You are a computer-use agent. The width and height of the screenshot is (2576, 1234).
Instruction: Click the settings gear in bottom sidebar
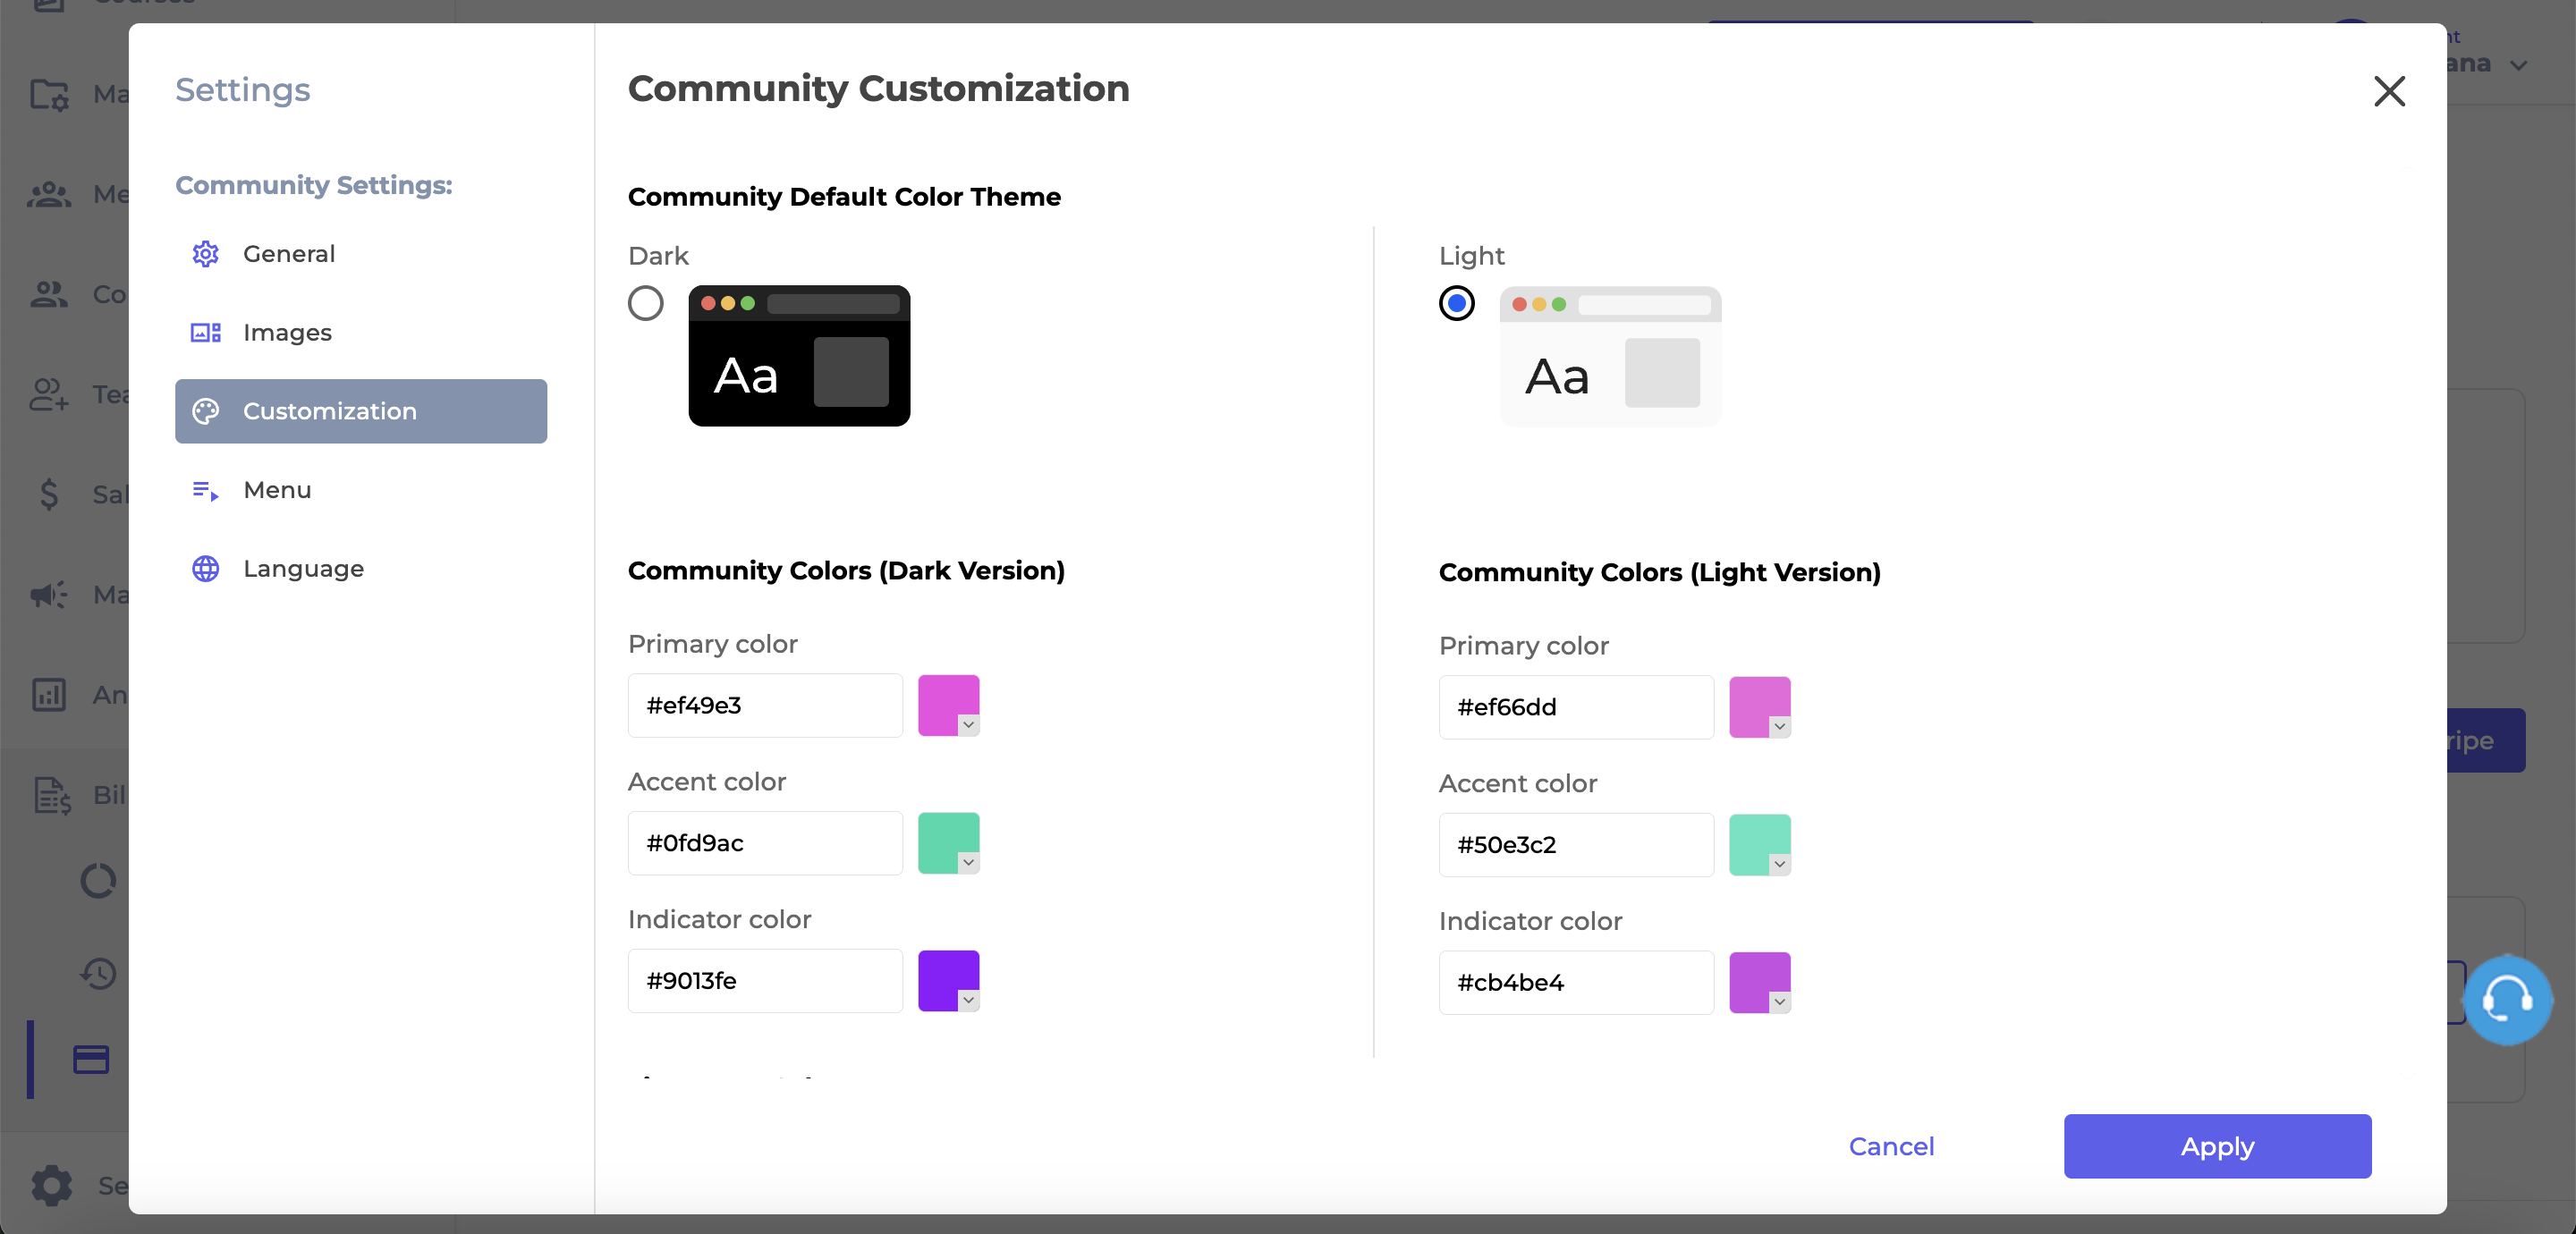52,1185
